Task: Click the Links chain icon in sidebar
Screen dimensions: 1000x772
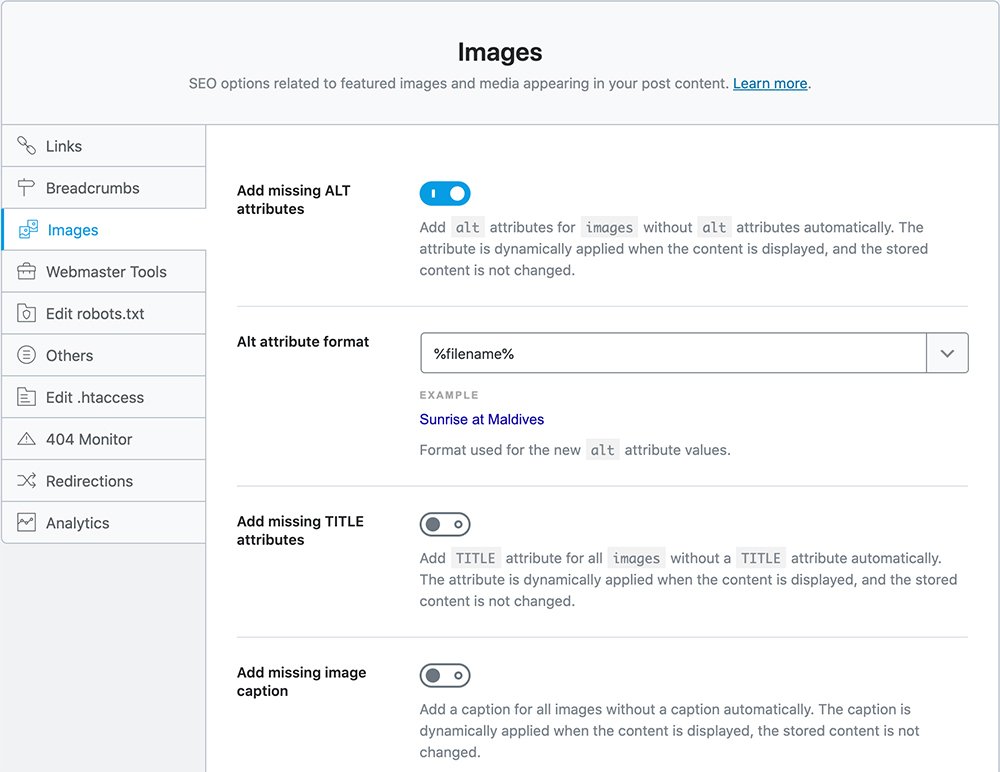Action: pos(28,145)
